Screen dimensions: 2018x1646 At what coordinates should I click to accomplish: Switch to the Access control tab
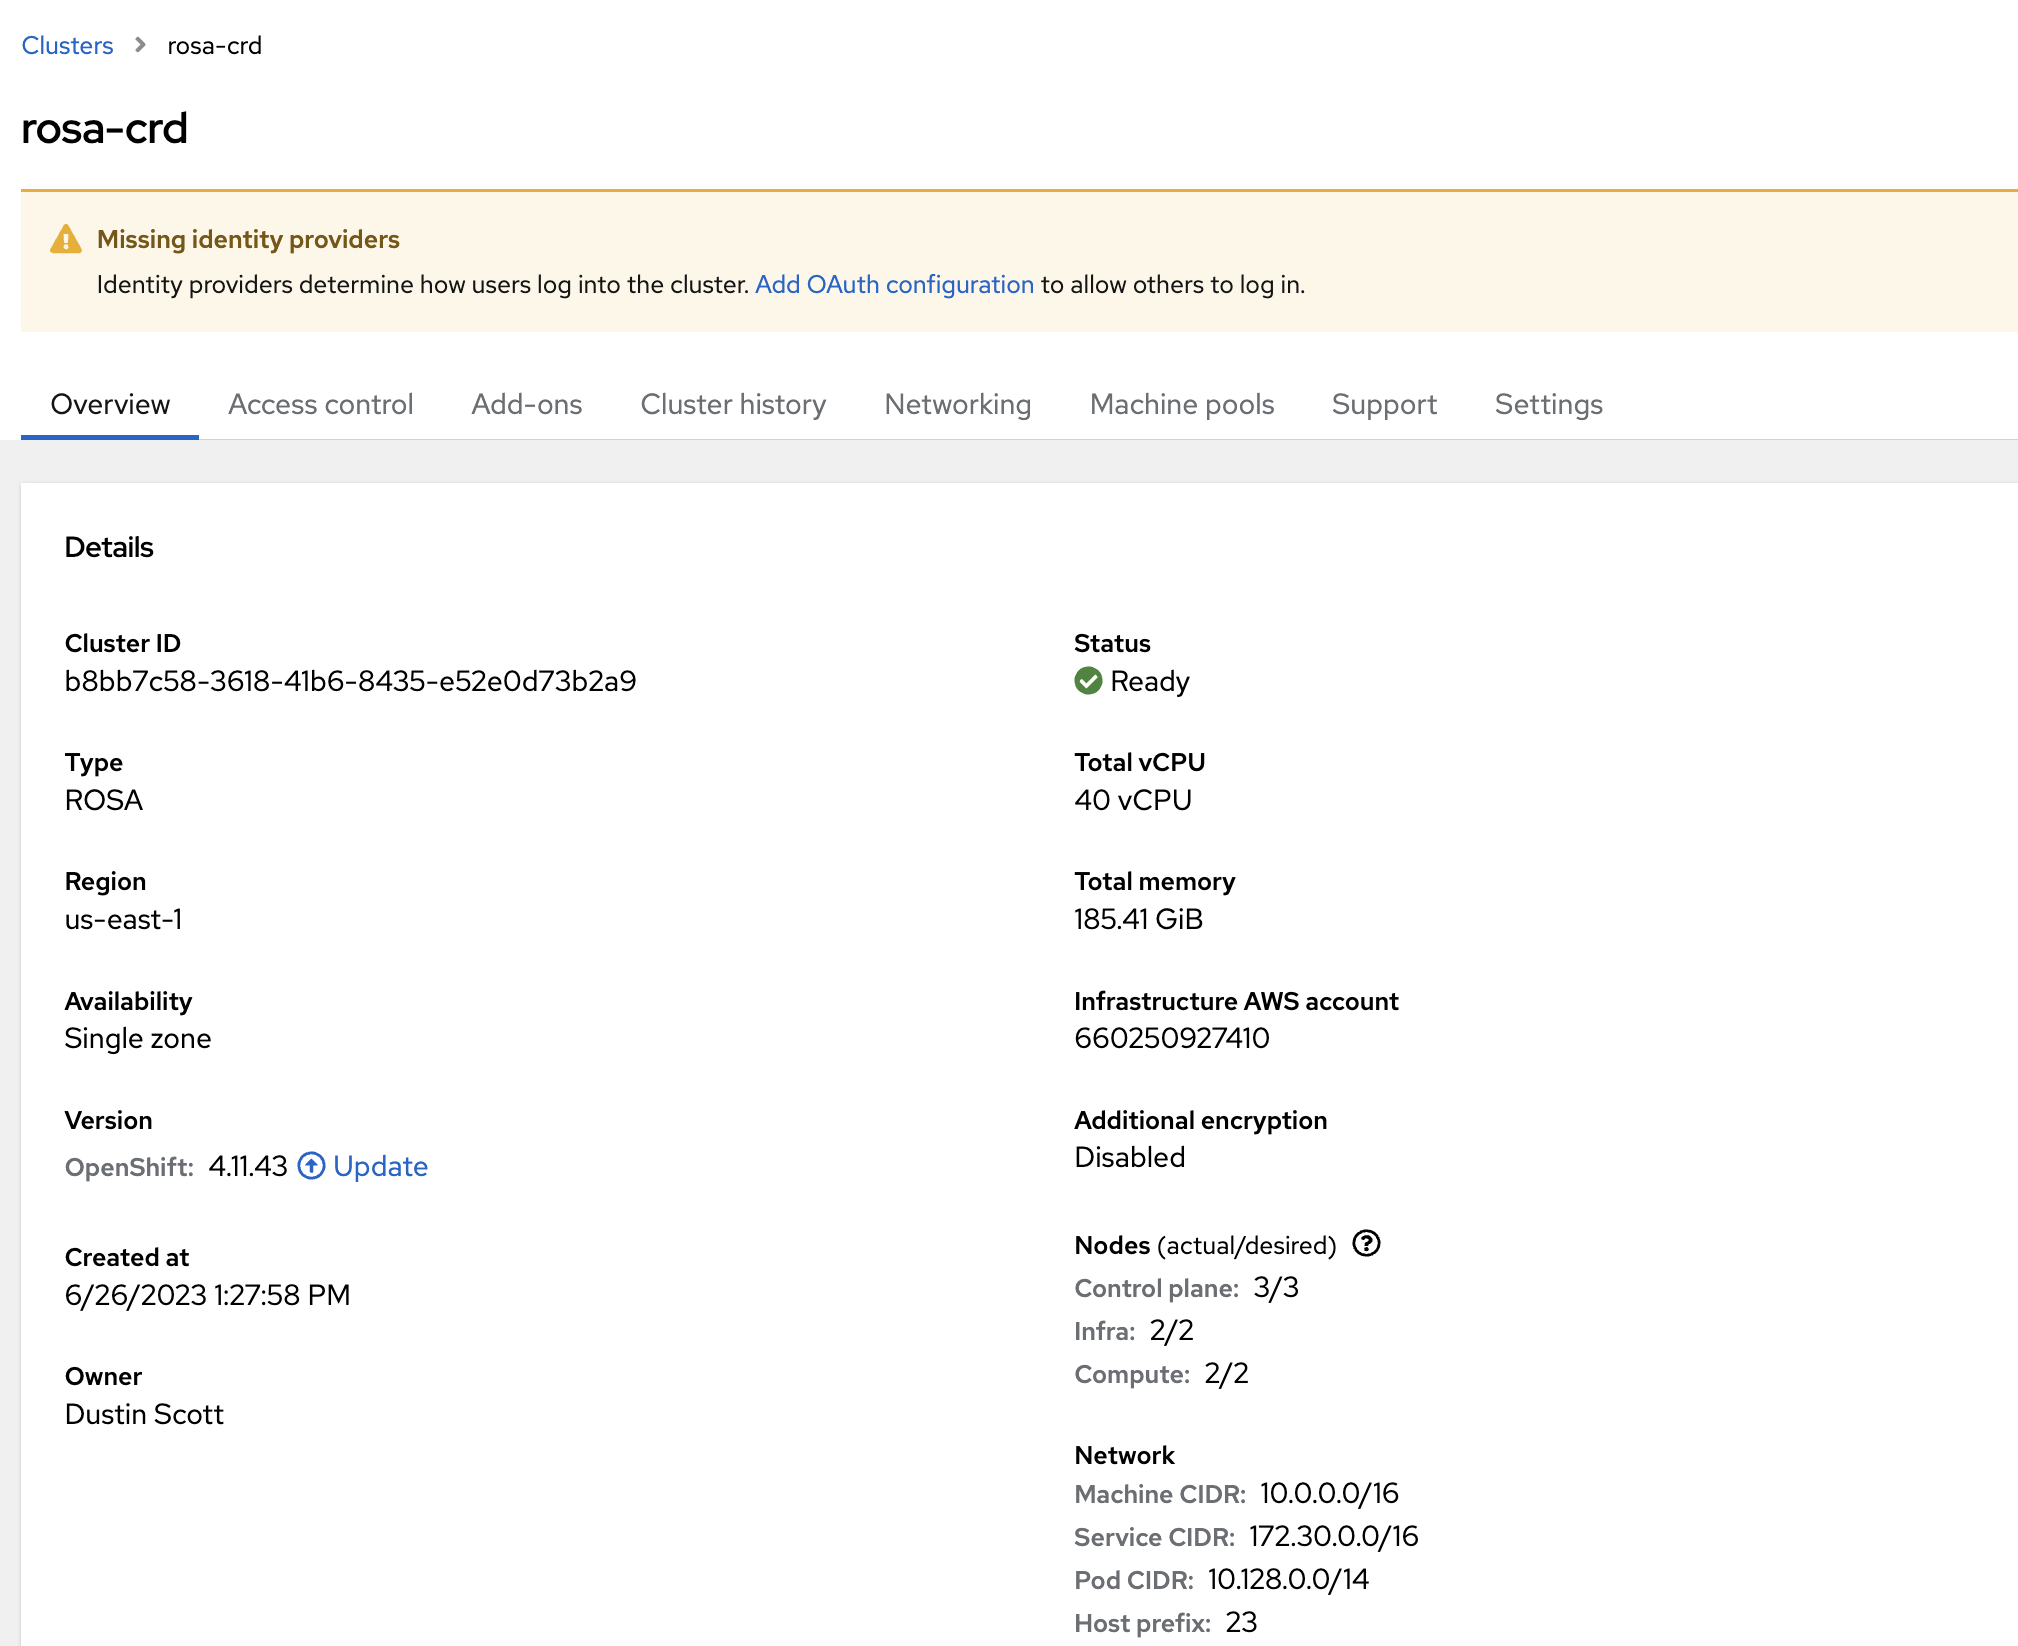(x=320, y=404)
